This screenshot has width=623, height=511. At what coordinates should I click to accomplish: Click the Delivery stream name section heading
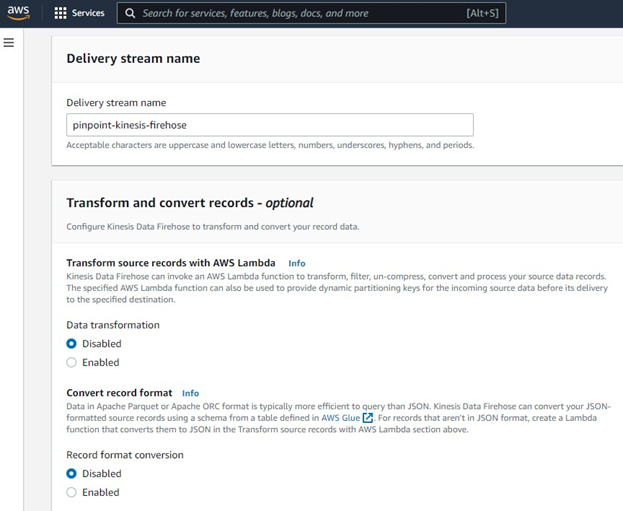coord(133,58)
